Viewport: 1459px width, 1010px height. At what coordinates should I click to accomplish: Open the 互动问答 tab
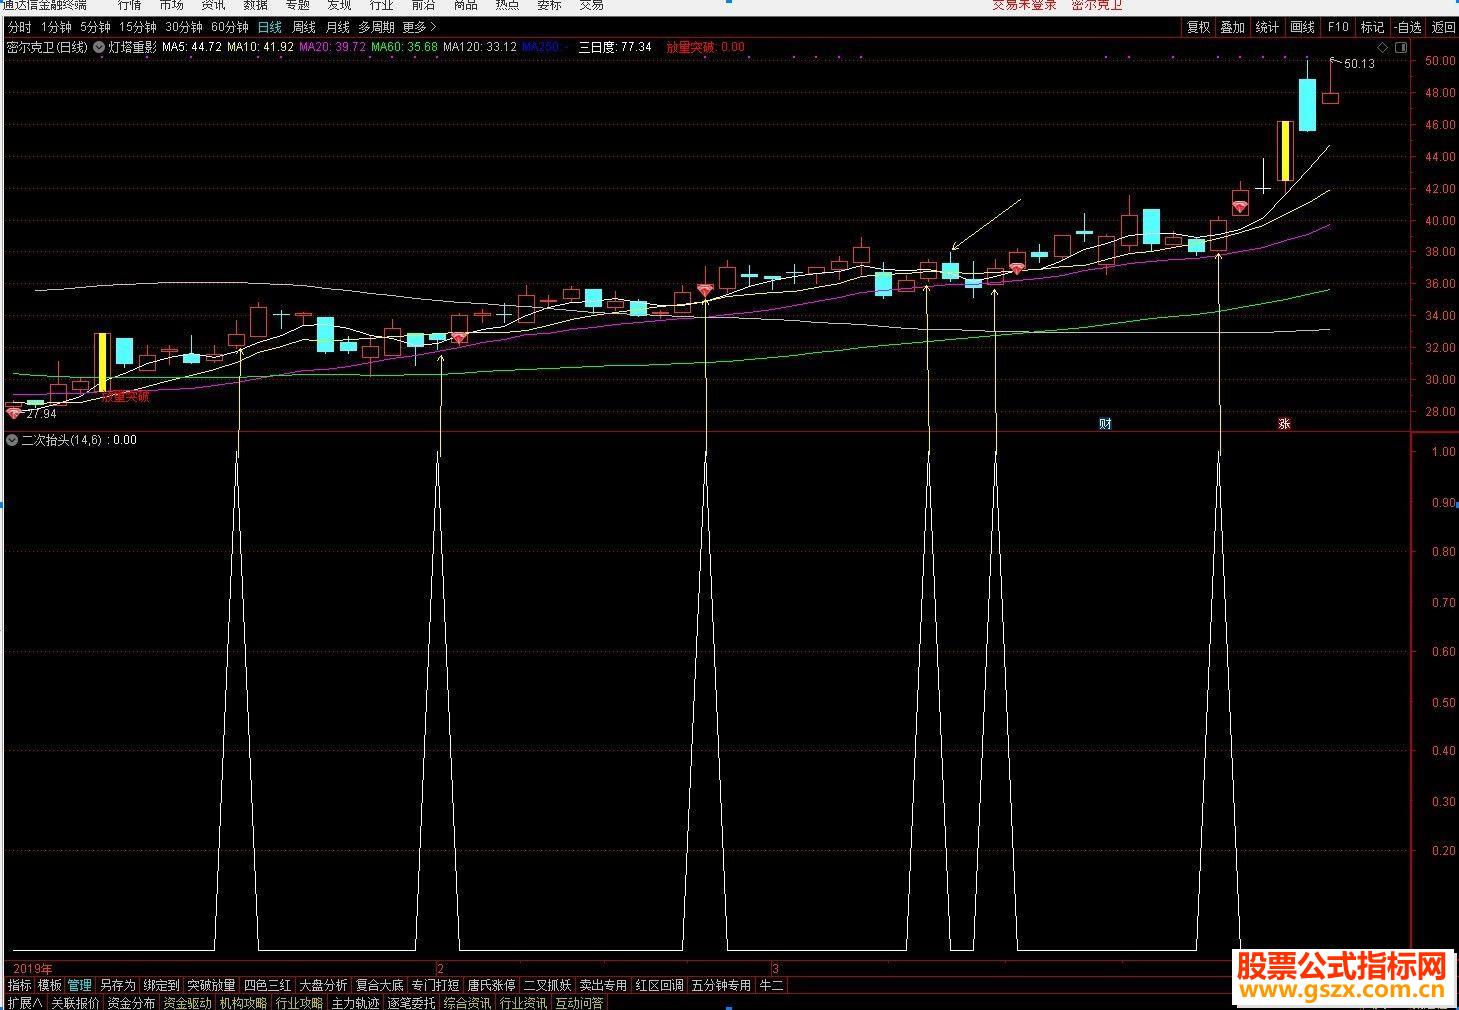[579, 1003]
